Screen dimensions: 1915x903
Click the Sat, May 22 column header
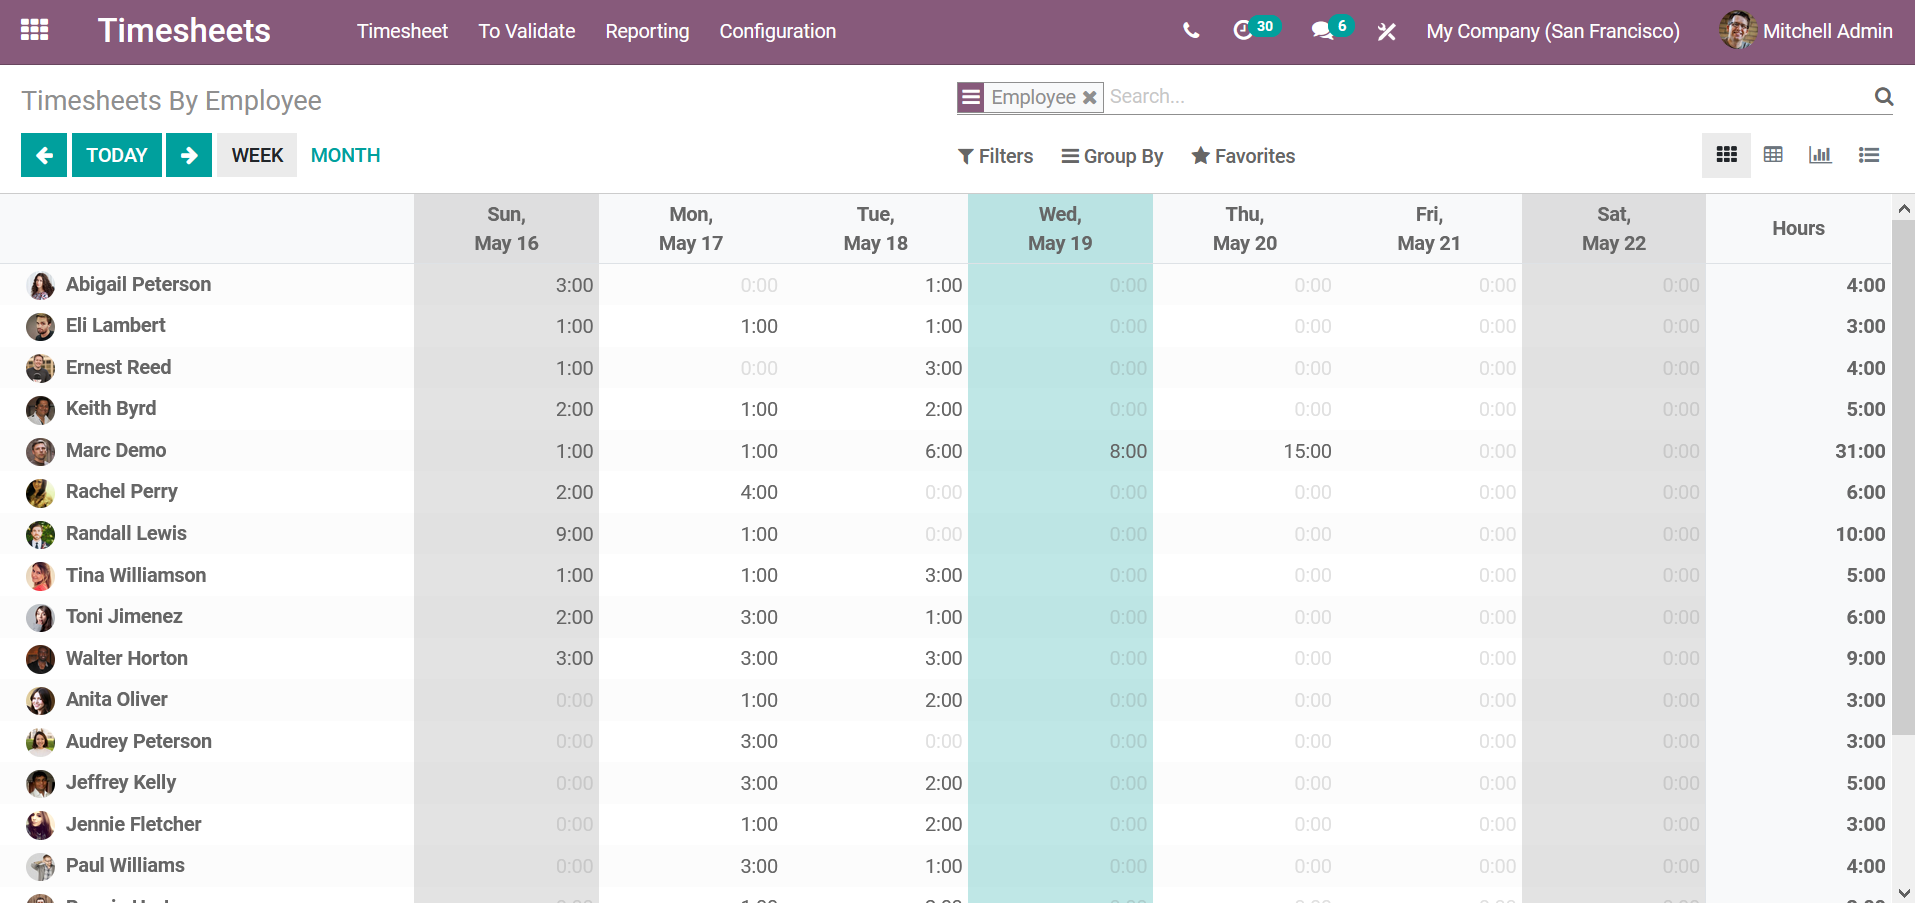point(1614,229)
